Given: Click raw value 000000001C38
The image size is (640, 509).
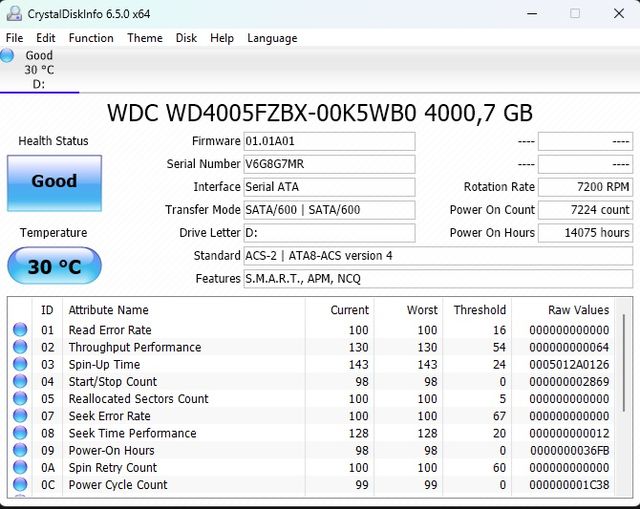Looking at the screenshot, I should tap(569, 485).
